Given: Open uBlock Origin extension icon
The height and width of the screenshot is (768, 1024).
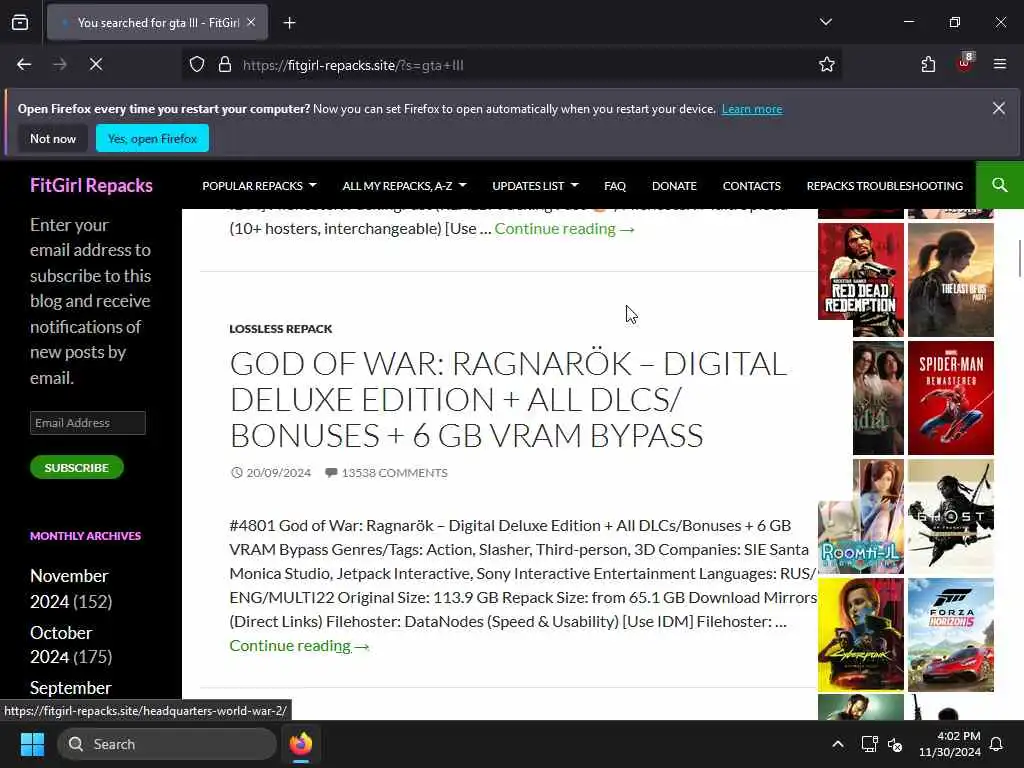Looking at the screenshot, I should (x=964, y=63).
